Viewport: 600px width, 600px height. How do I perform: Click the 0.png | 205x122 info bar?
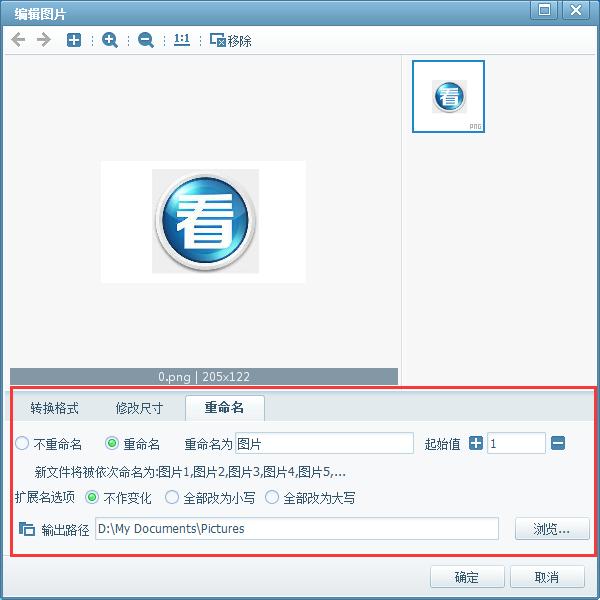tap(204, 377)
